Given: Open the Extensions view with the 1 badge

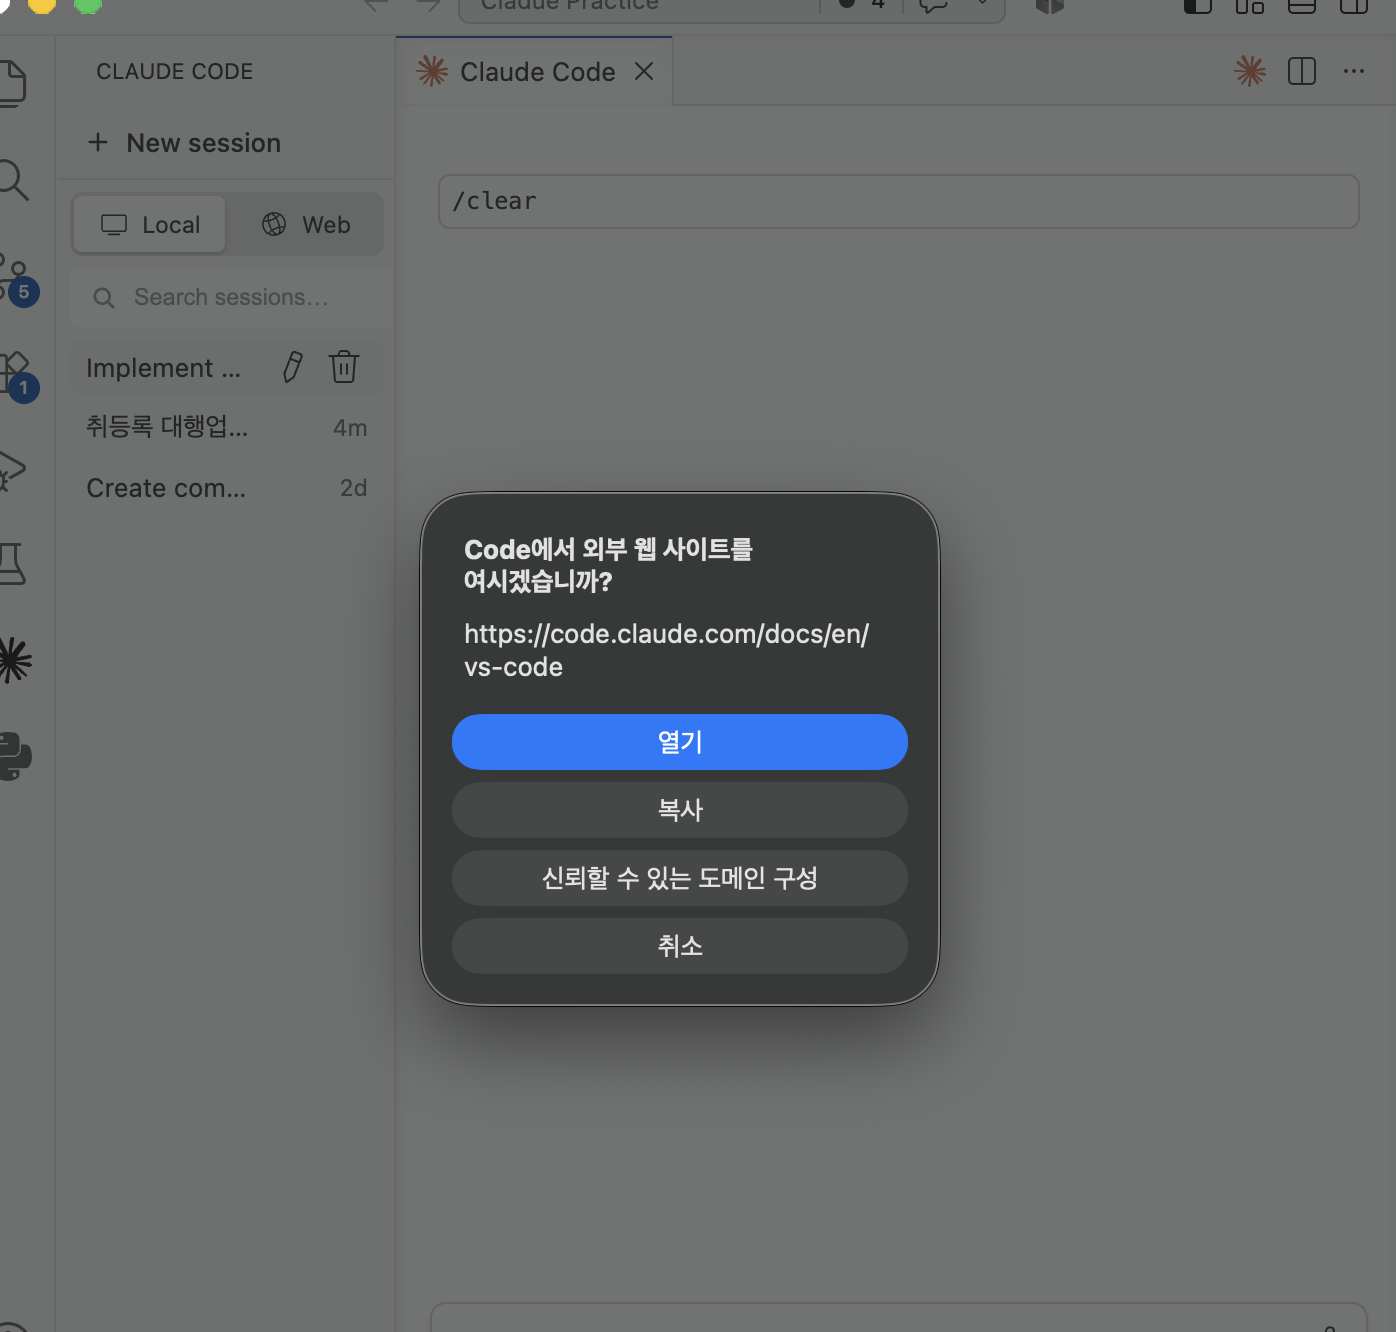Looking at the screenshot, I should pyautogui.click(x=16, y=376).
